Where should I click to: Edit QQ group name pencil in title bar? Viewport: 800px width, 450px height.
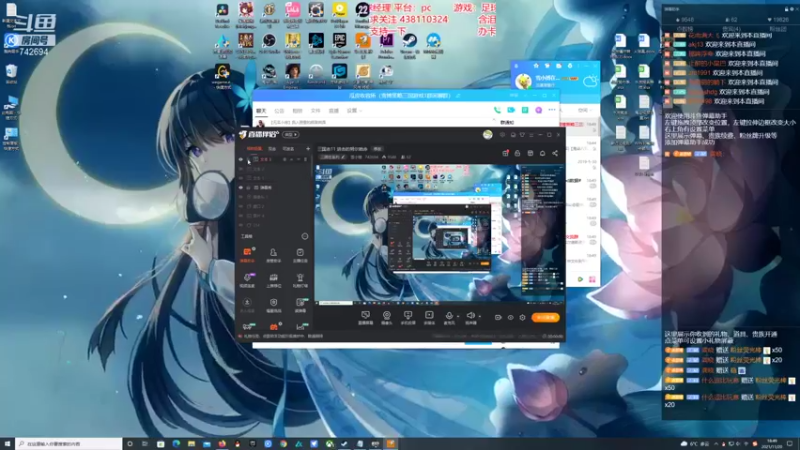point(458,95)
